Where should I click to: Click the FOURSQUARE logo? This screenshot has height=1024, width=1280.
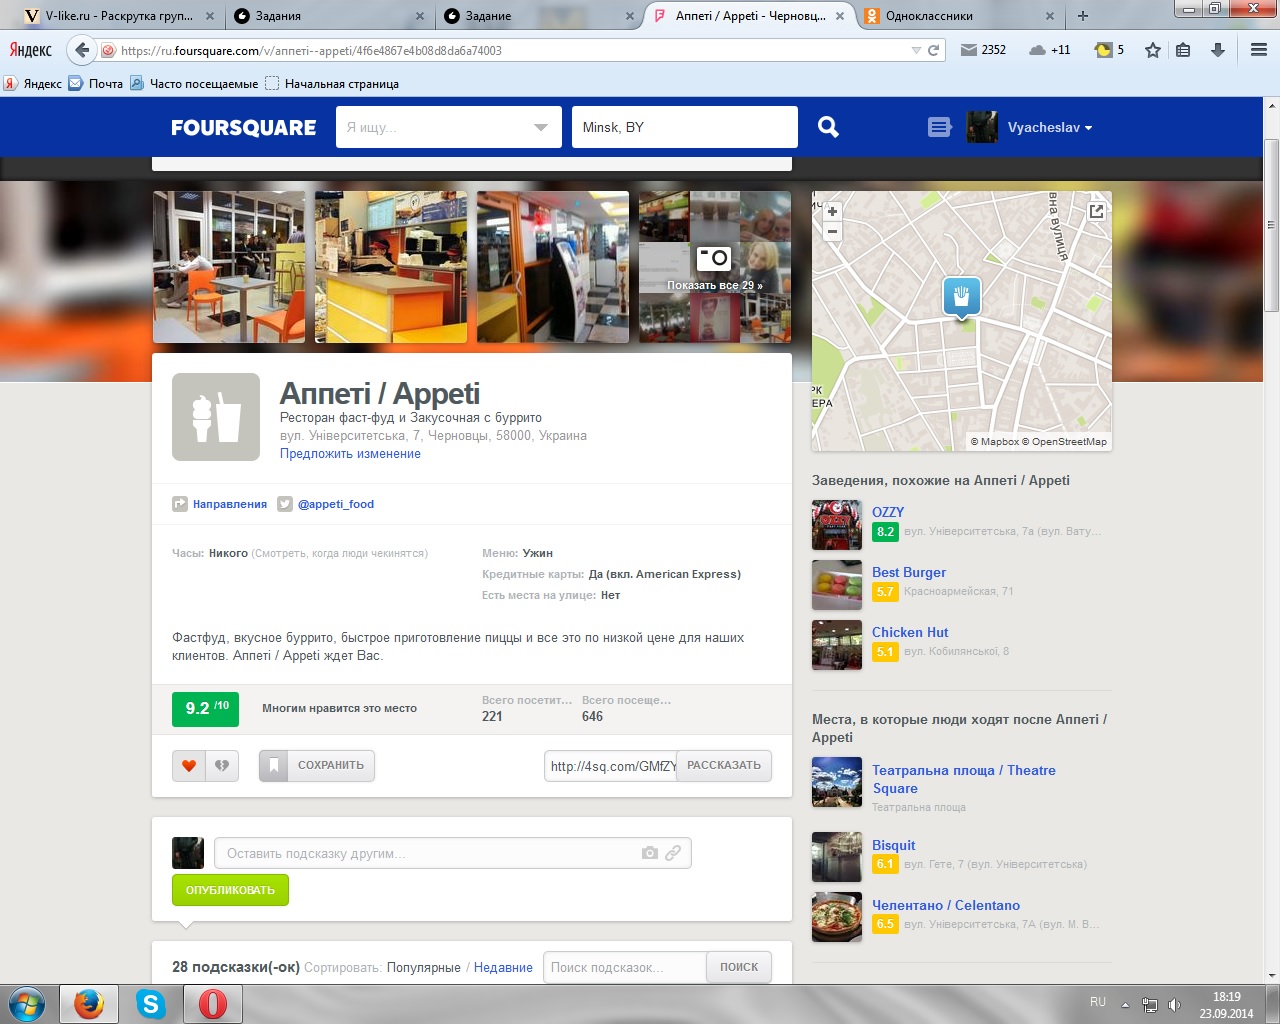243,128
